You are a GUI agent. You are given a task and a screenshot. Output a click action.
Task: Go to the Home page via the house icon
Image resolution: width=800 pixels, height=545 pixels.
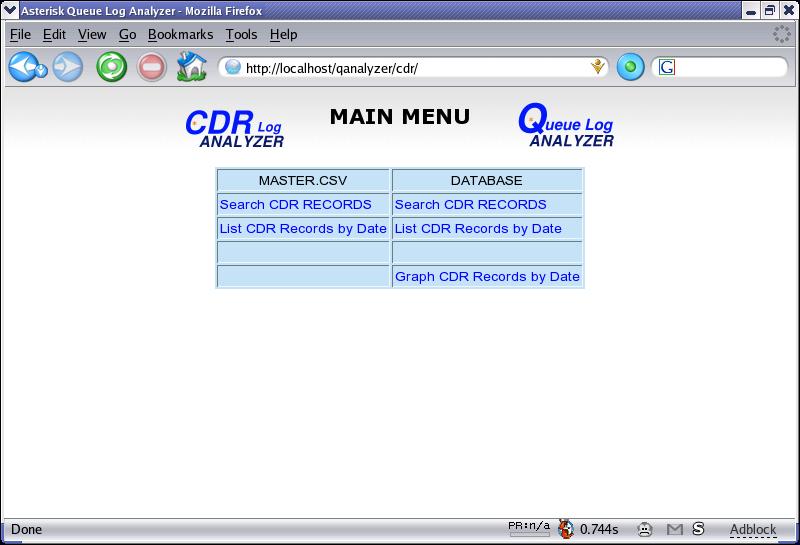191,67
